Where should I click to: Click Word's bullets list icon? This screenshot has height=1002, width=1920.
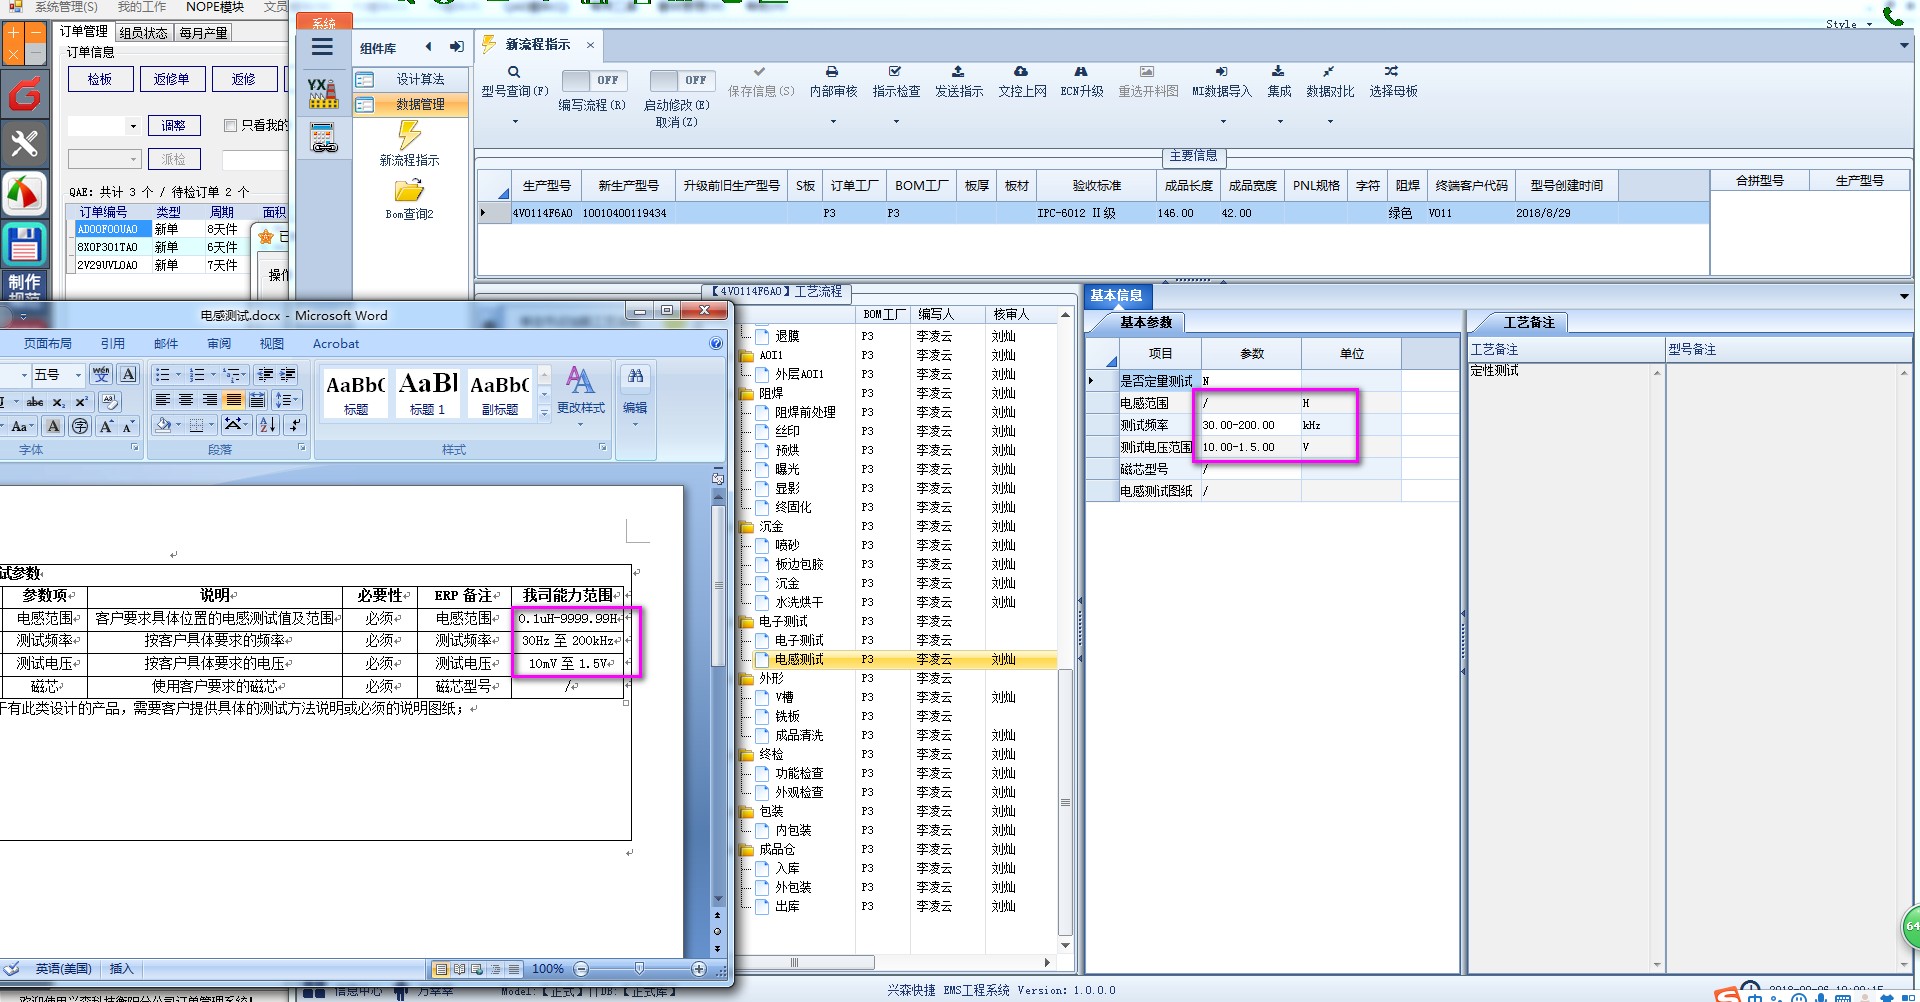(x=164, y=374)
